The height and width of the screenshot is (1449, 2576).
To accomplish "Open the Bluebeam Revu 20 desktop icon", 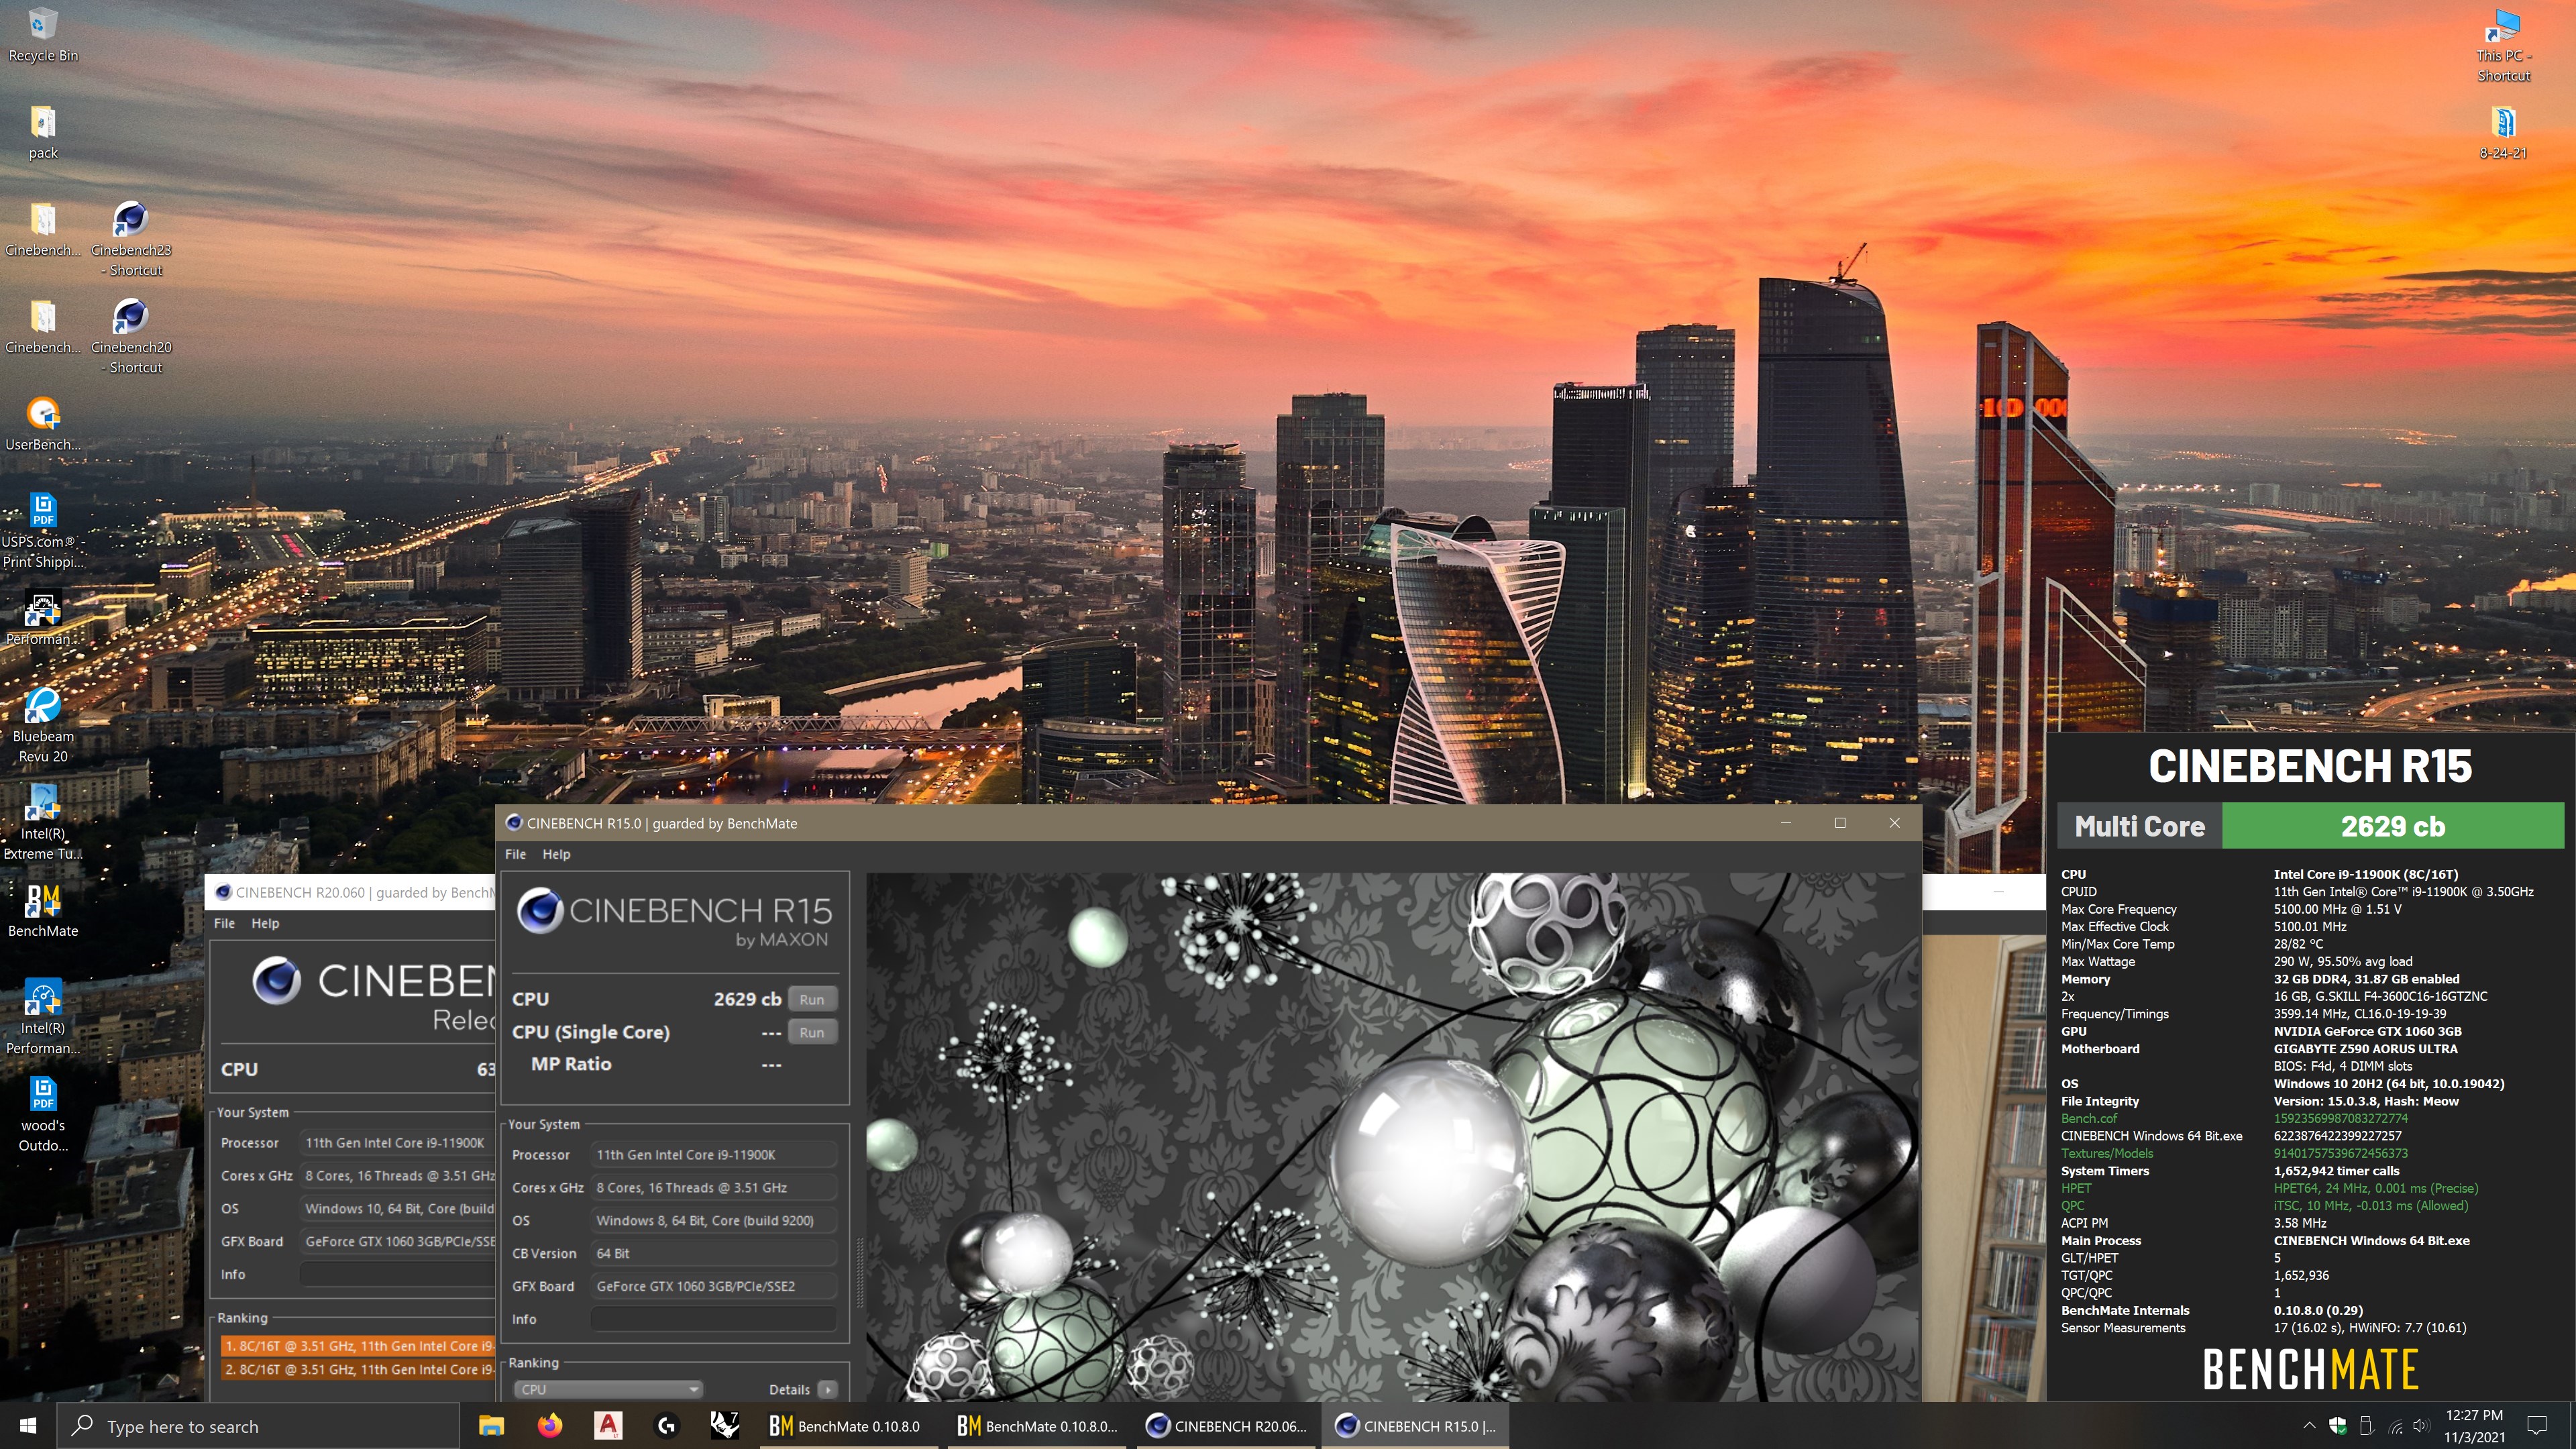I will [43, 725].
